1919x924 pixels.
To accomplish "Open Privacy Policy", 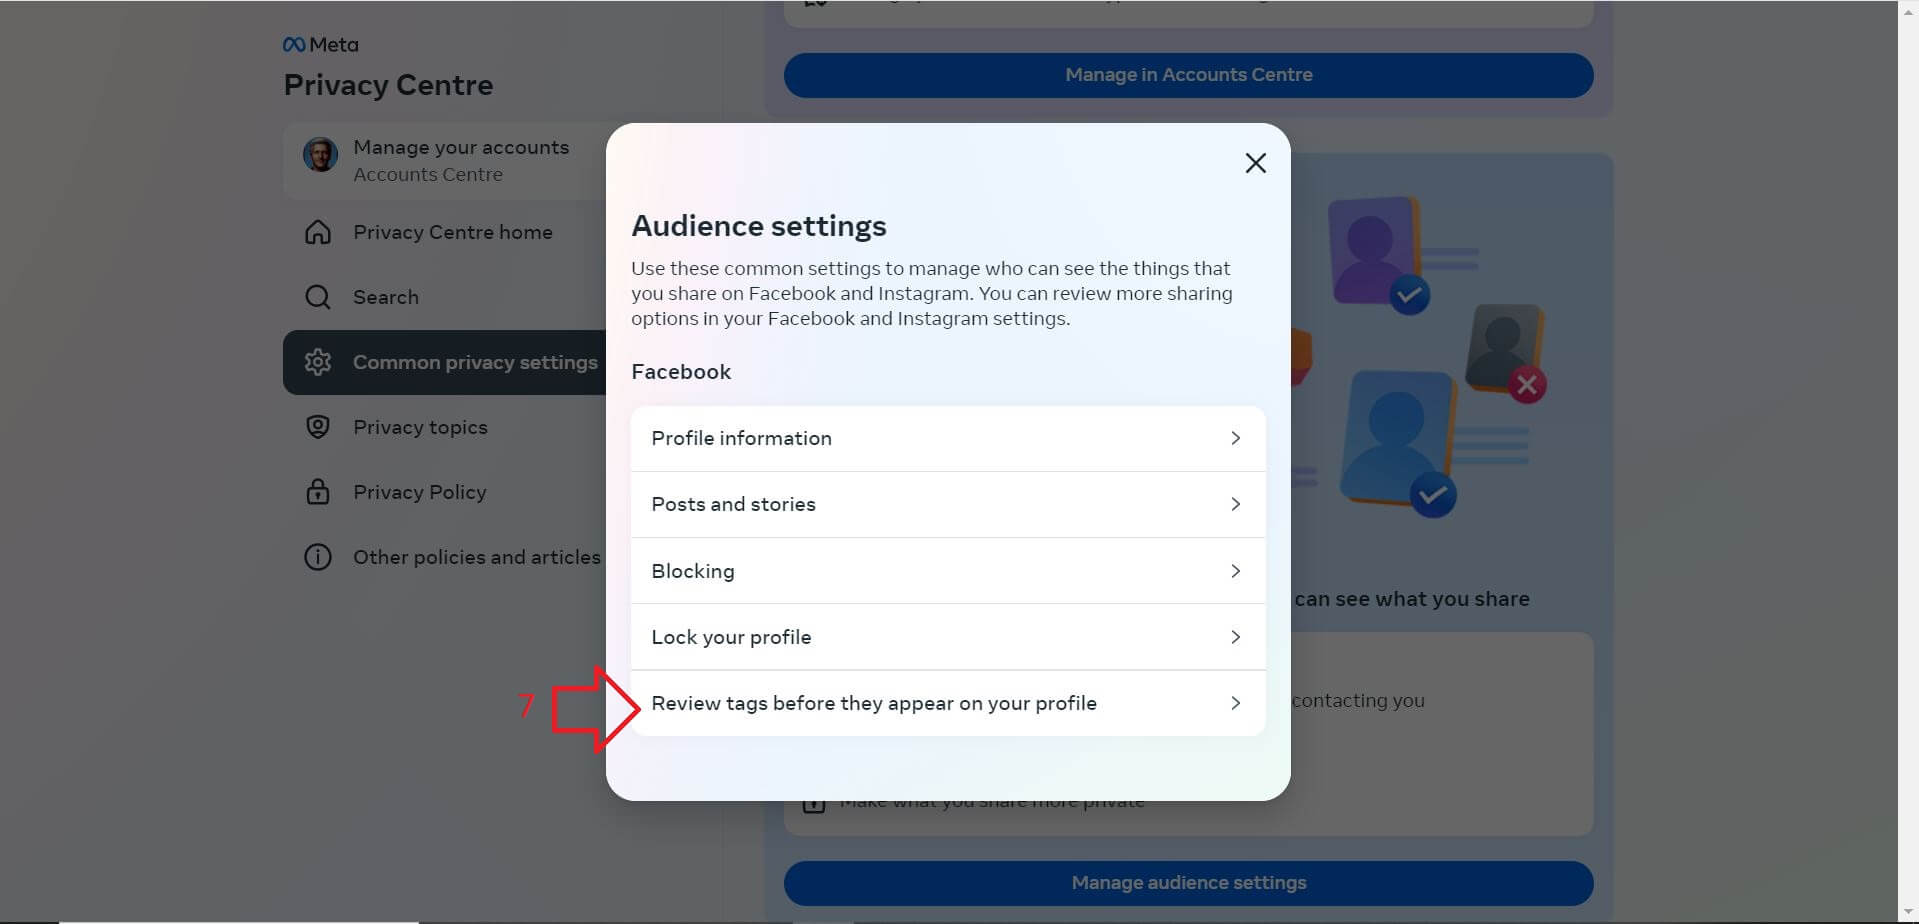I will tap(445, 492).
